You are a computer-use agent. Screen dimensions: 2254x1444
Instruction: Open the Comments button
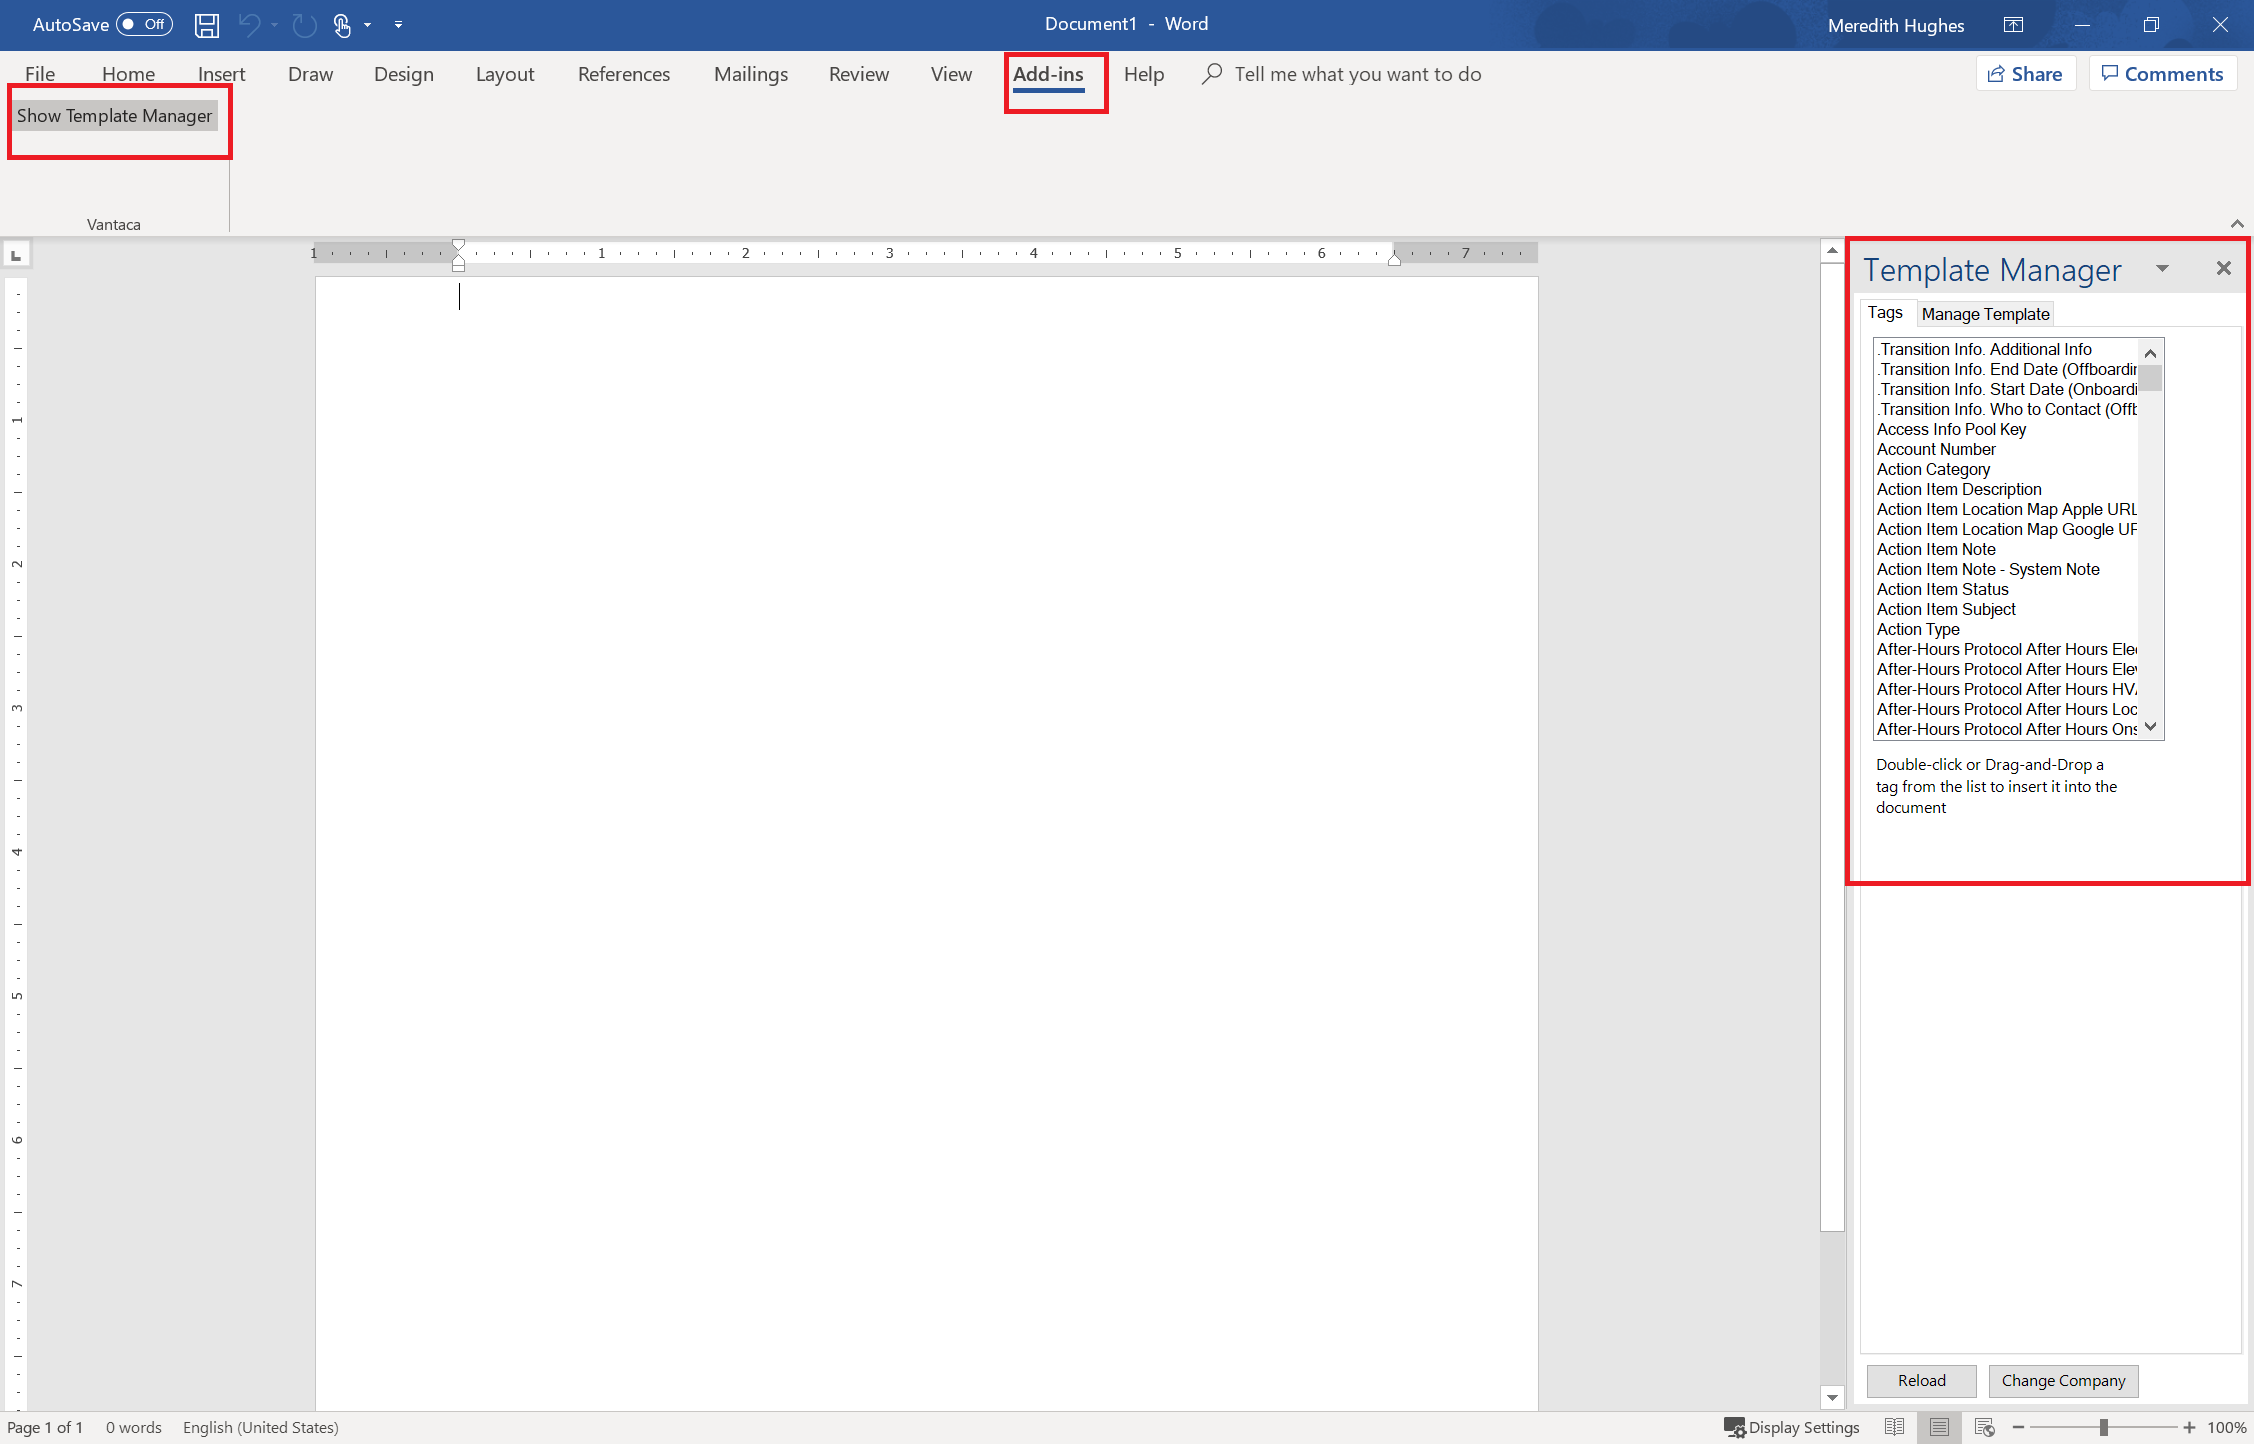(2163, 74)
